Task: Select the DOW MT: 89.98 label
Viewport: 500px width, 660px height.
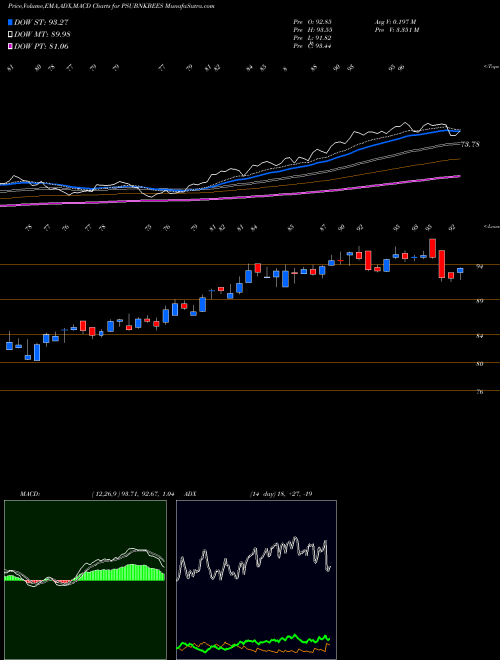Action: click(42, 35)
